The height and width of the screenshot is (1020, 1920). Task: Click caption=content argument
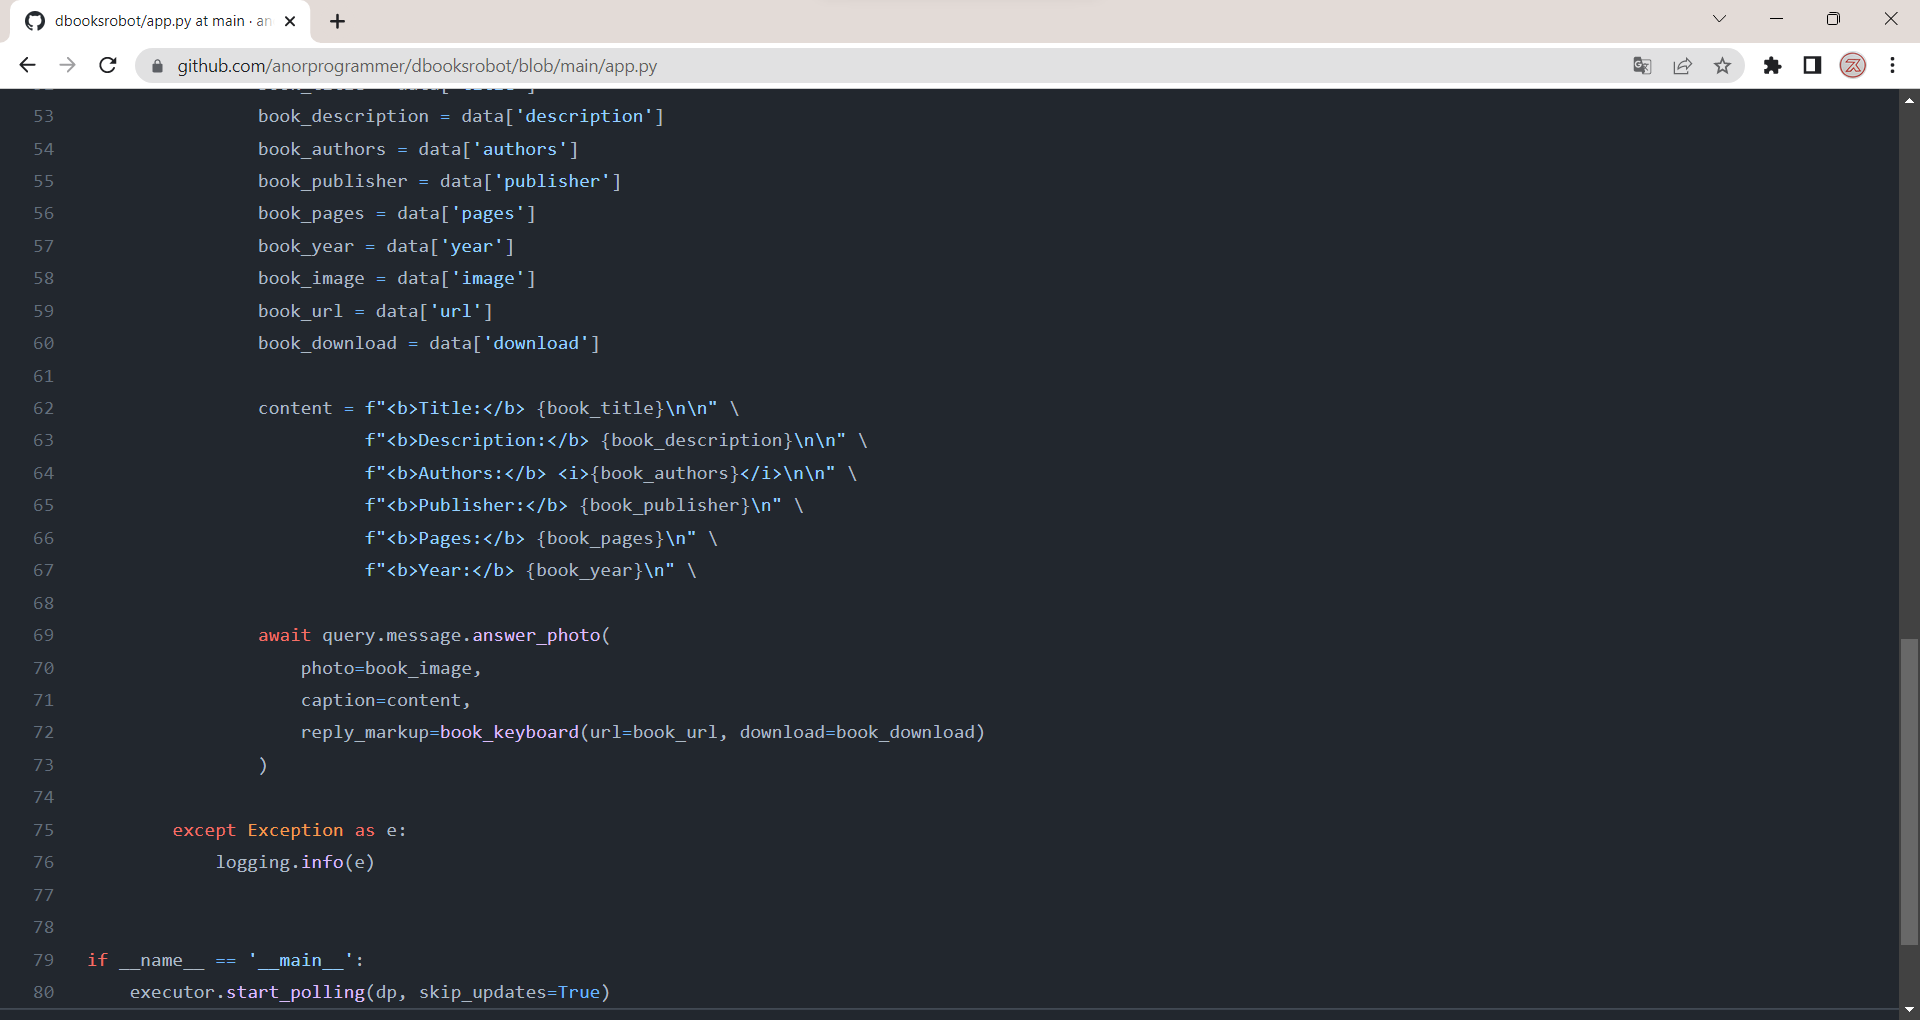tap(386, 700)
